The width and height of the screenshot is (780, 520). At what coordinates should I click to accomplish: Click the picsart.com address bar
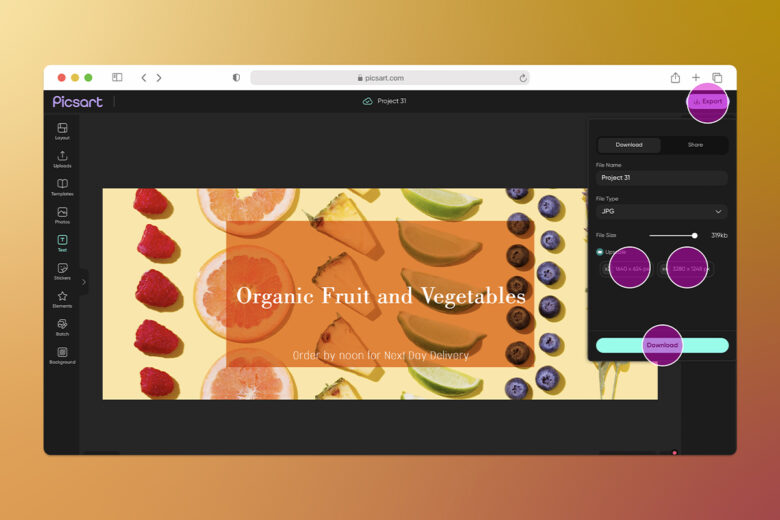point(390,78)
